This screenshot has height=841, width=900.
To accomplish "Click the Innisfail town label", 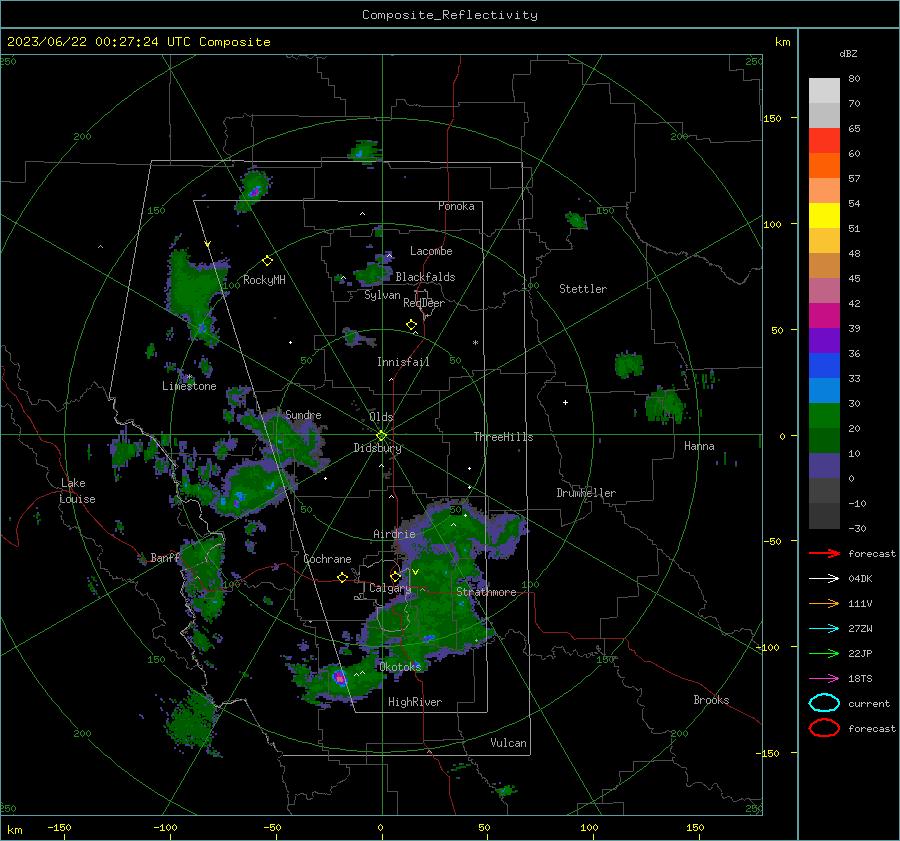I will (403, 362).
